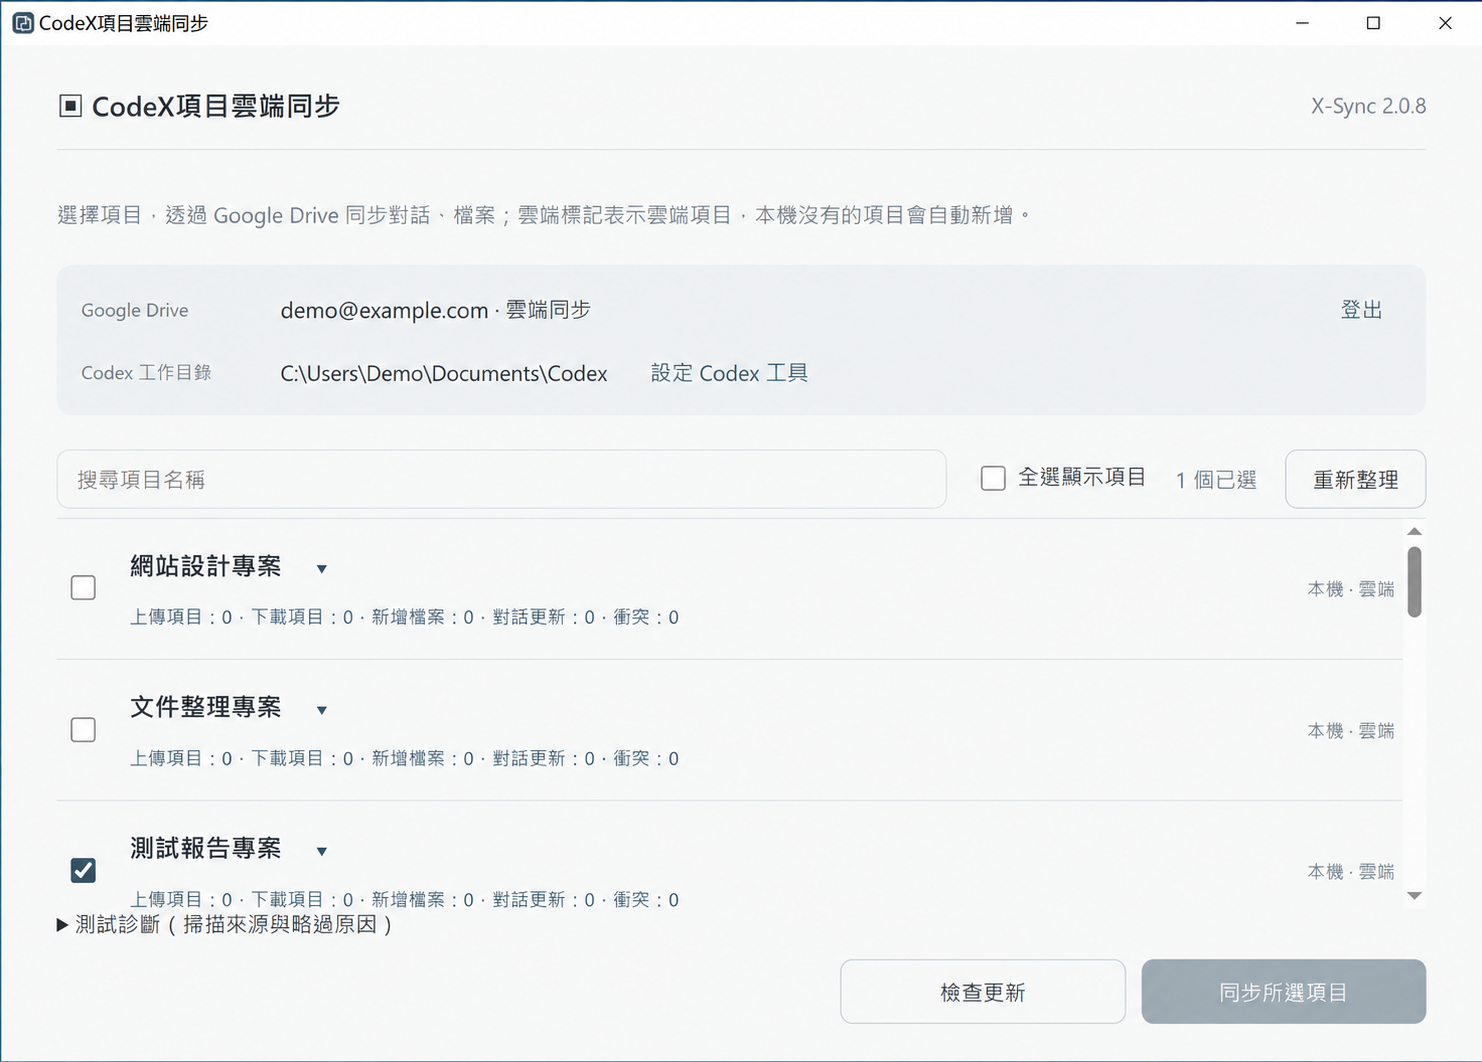Click the scrollbar down arrow
The width and height of the screenshot is (1482, 1062).
[1414, 896]
